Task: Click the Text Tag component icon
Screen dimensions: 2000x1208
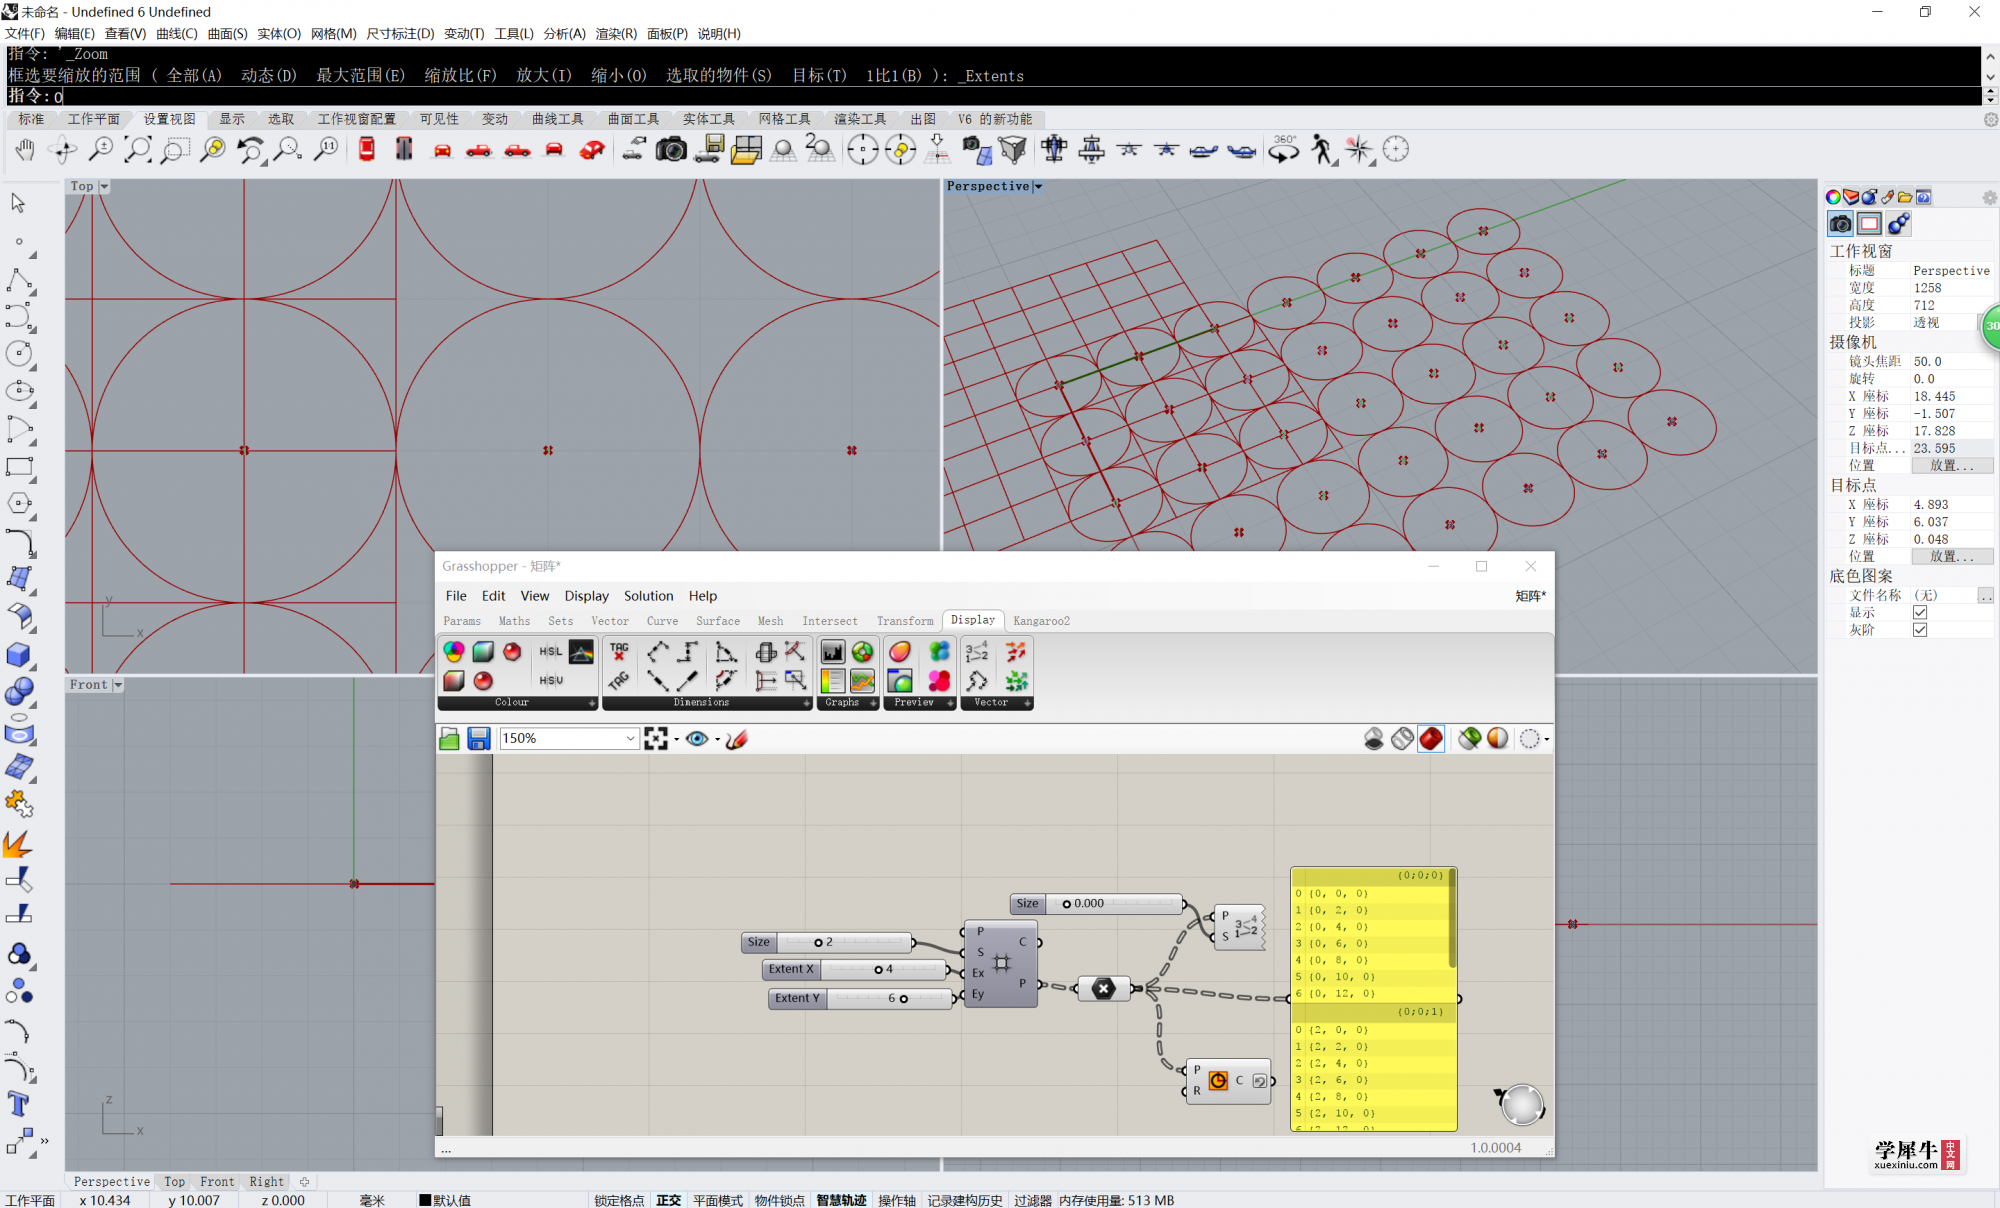Action: (619, 652)
